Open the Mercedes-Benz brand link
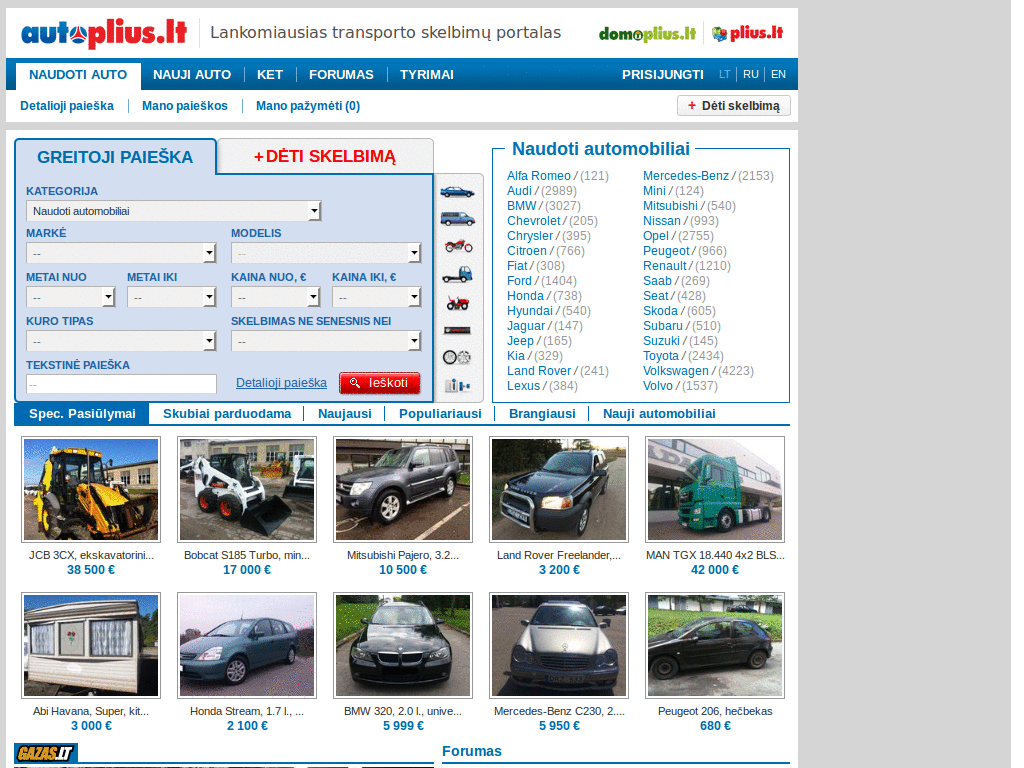The height and width of the screenshot is (768, 1024). [686, 176]
